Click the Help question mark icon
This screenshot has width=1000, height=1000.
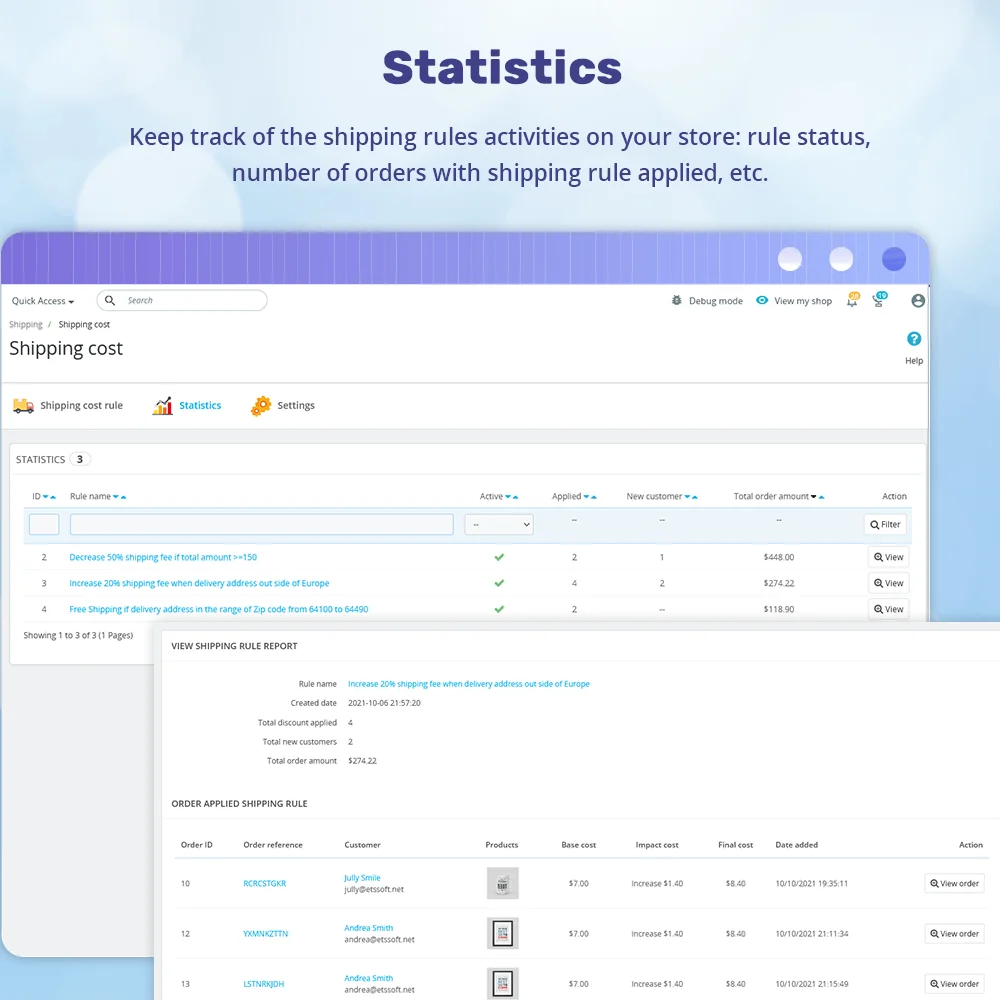click(x=914, y=339)
